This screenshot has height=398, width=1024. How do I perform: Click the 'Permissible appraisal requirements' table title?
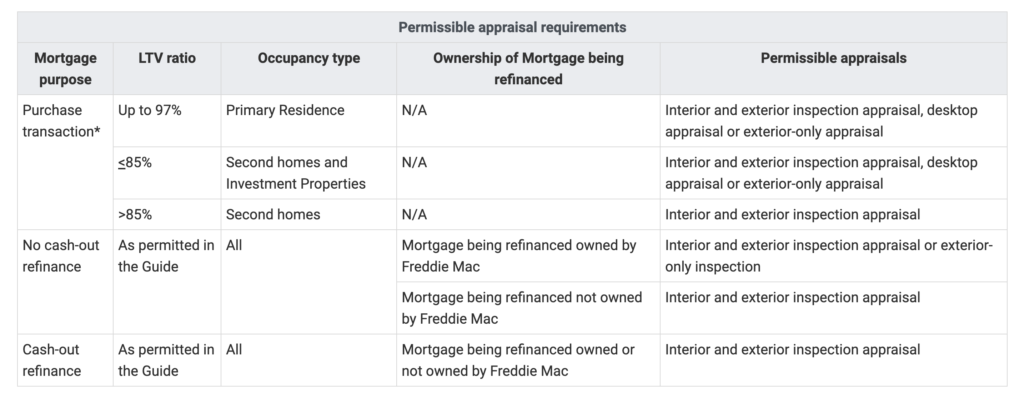[x=512, y=27]
